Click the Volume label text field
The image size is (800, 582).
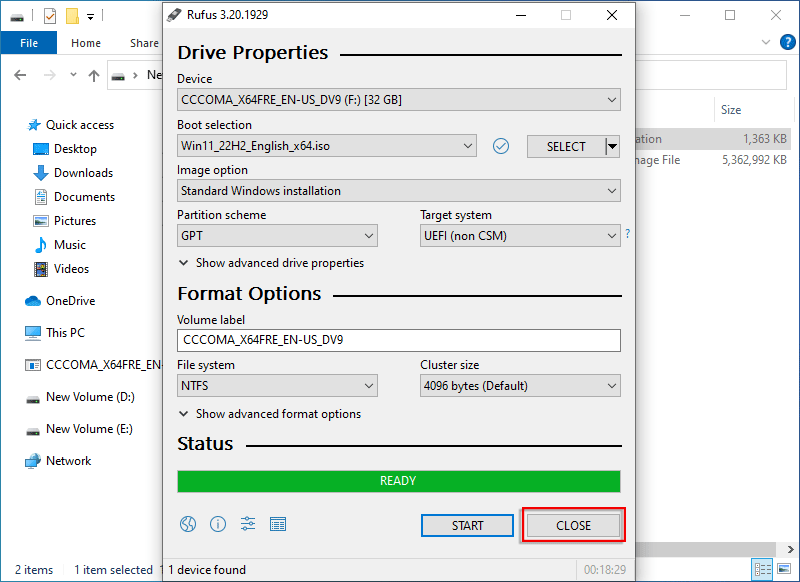398,340
